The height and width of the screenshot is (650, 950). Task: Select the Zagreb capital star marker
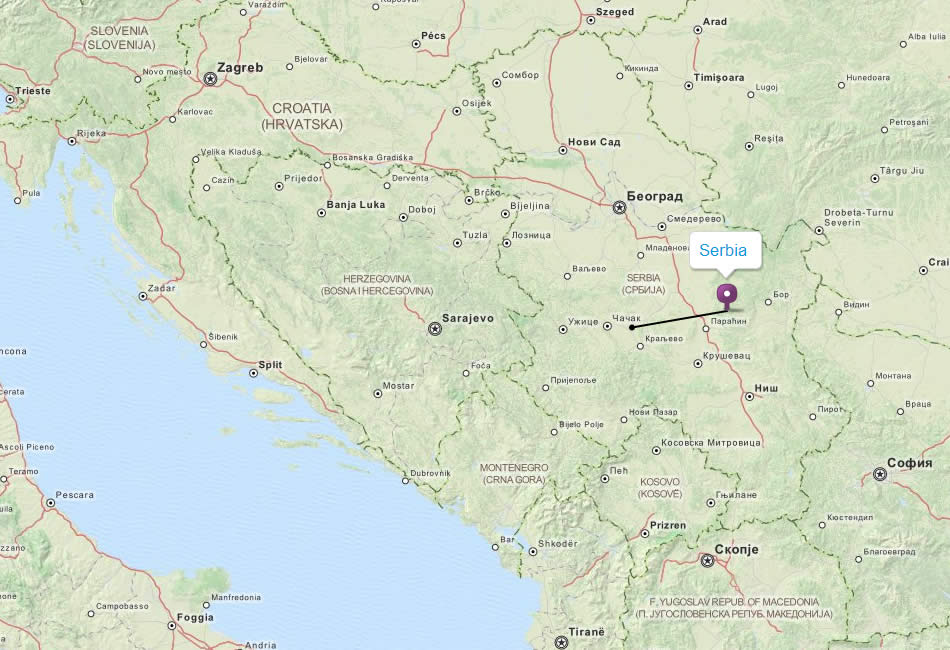coord(210,79)
